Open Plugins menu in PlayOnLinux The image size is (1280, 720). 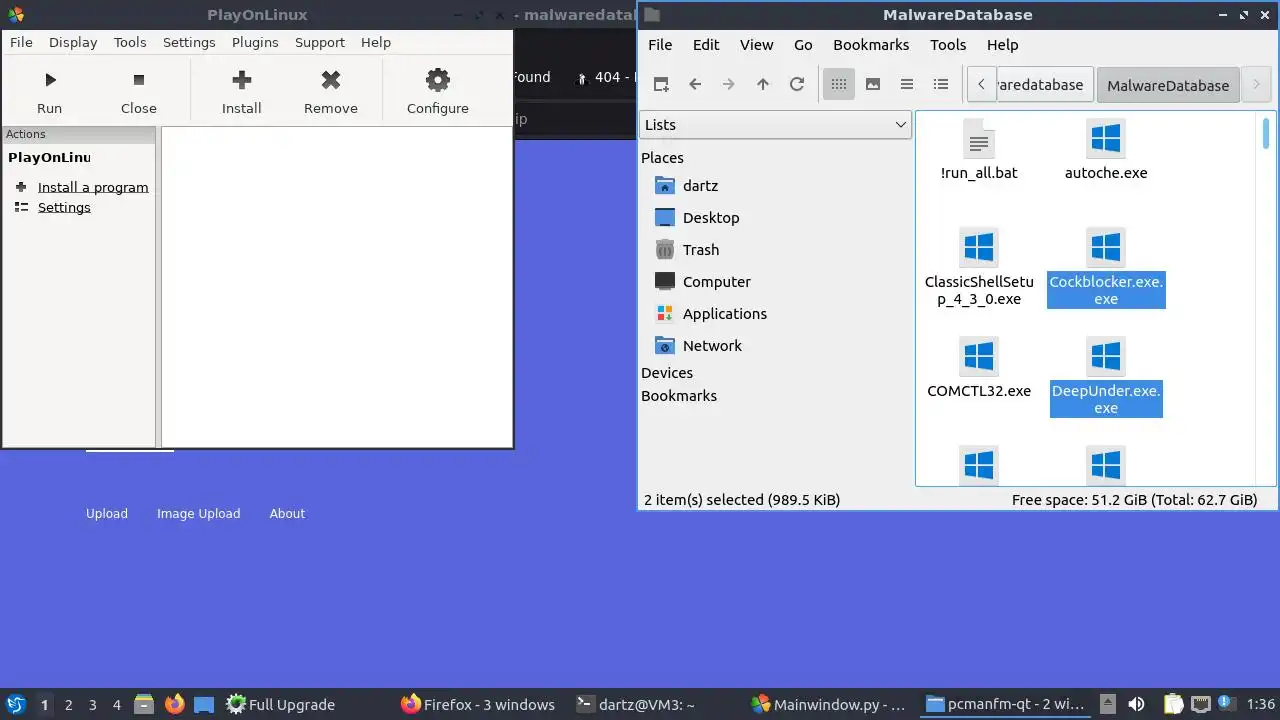tap(255, 42)
